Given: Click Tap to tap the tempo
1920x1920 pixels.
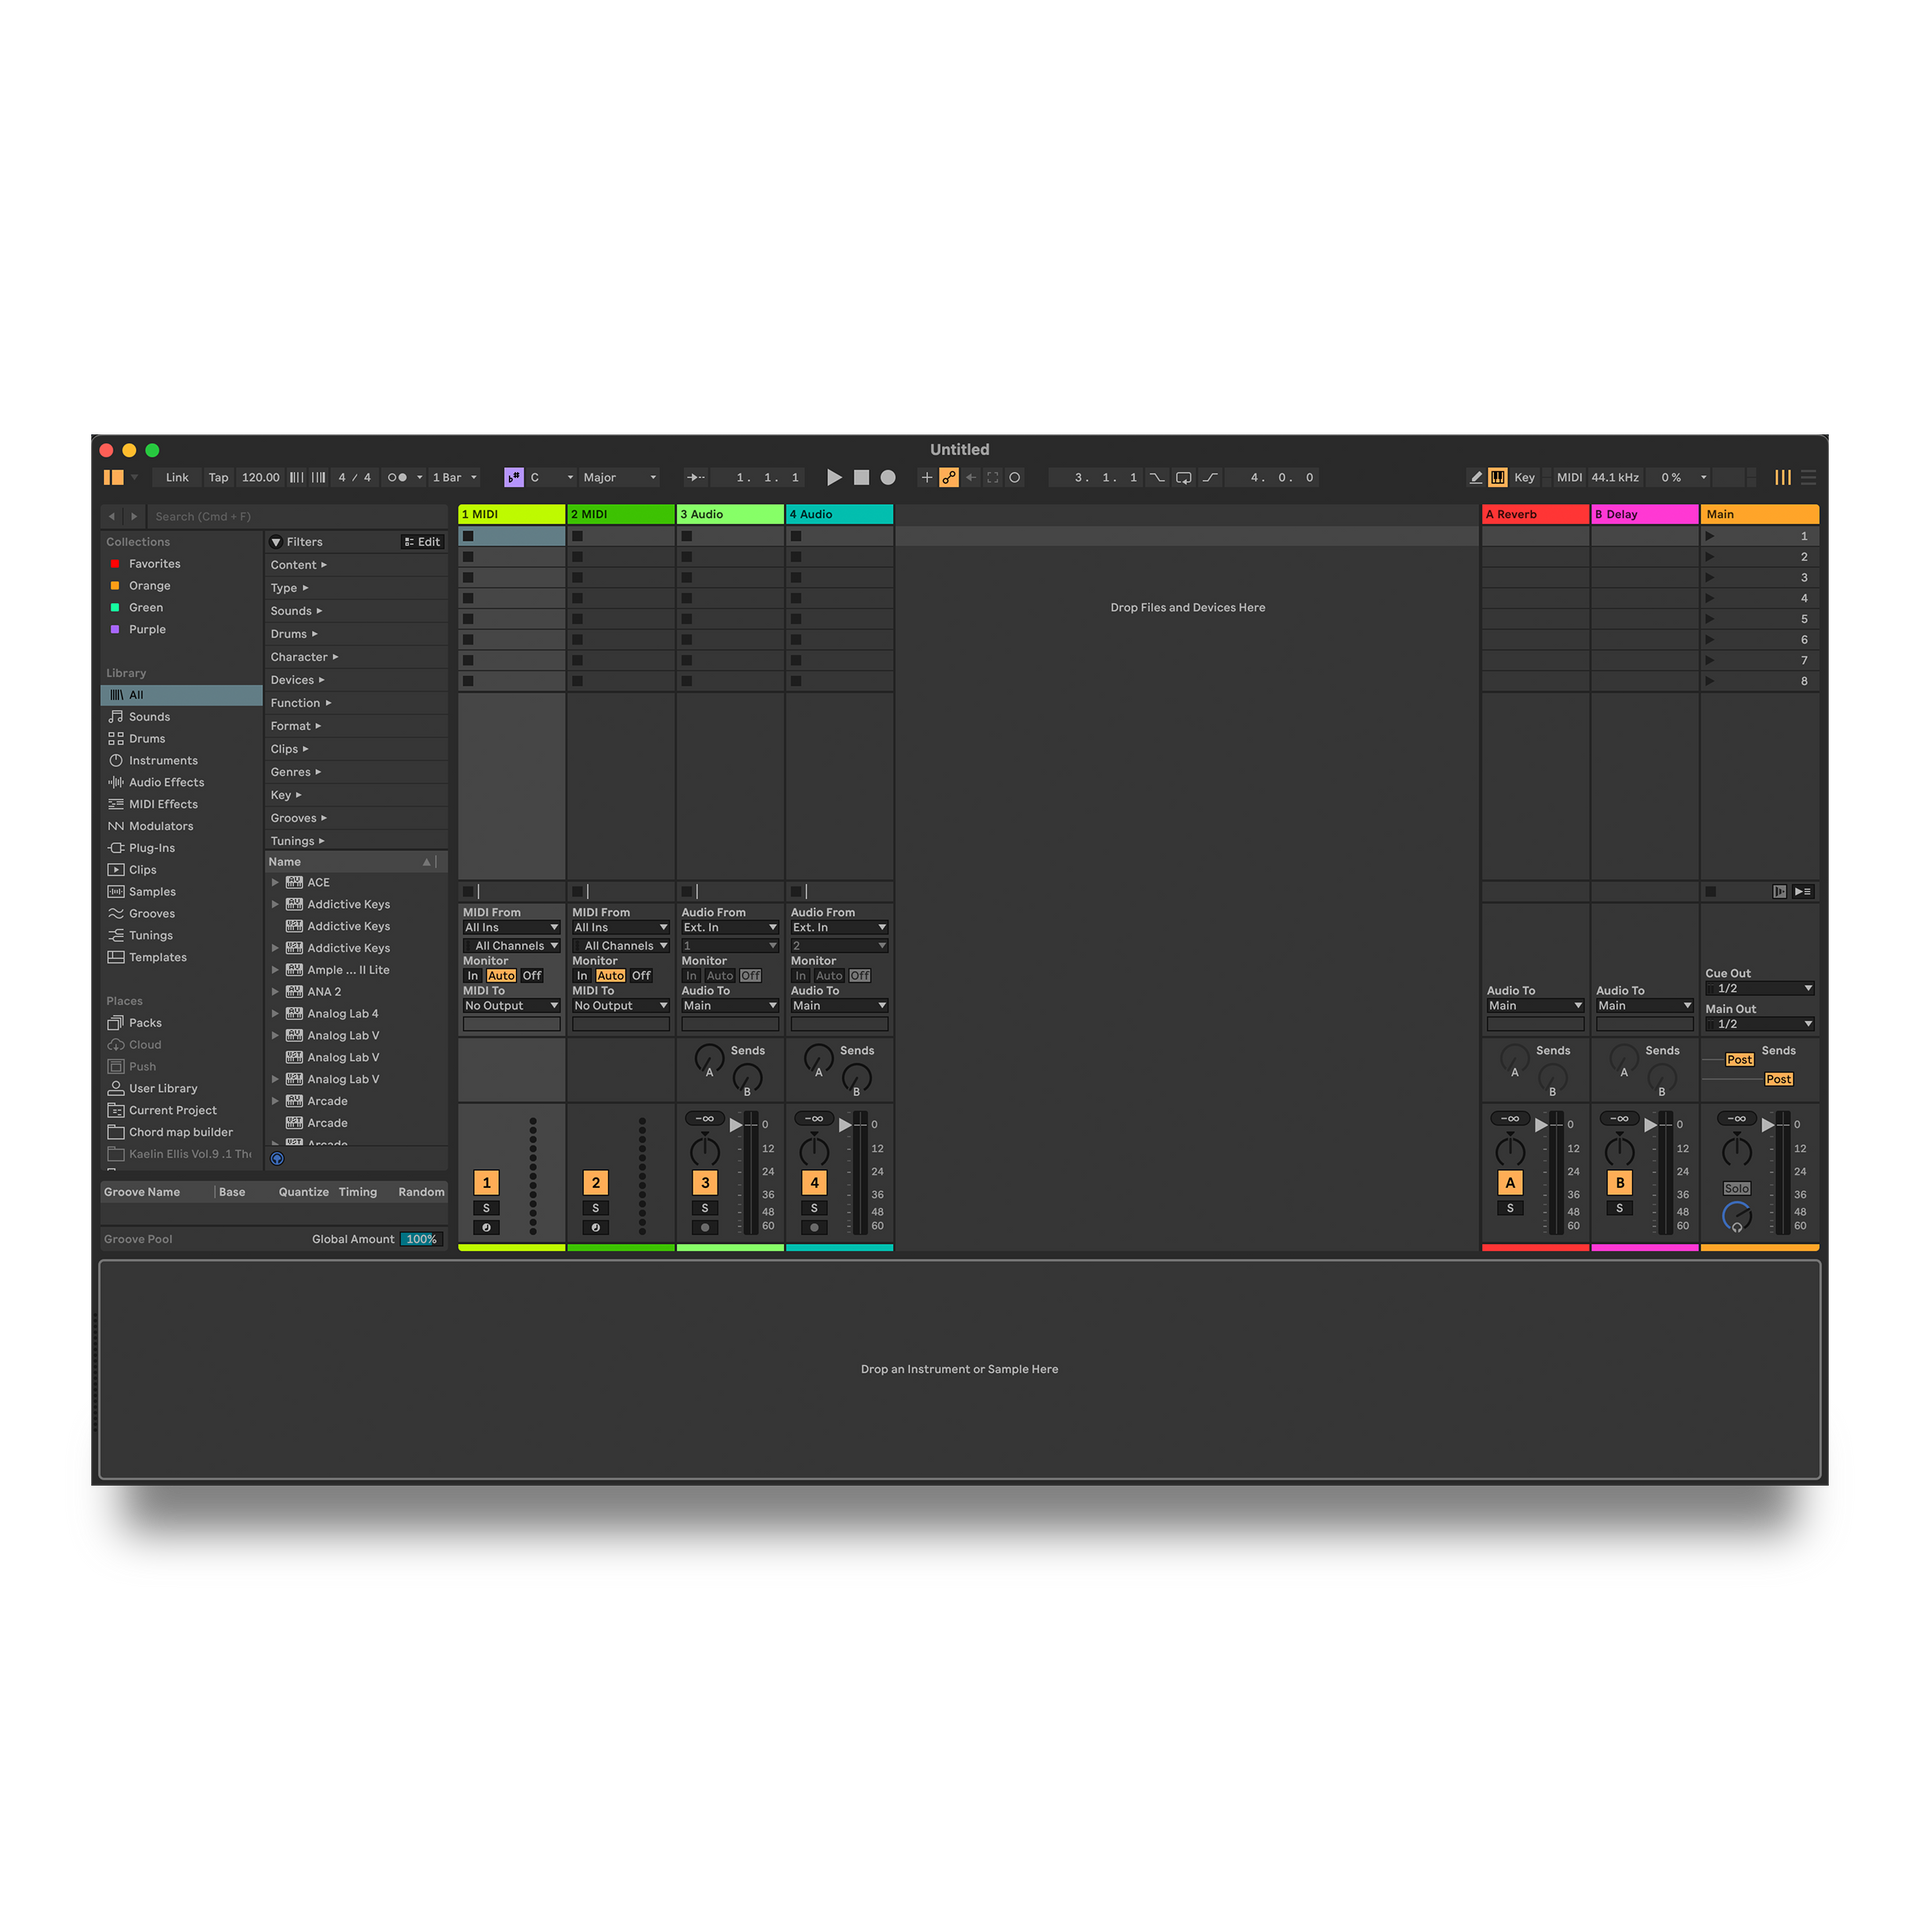Looking at the screenshot, I should 218,477.
